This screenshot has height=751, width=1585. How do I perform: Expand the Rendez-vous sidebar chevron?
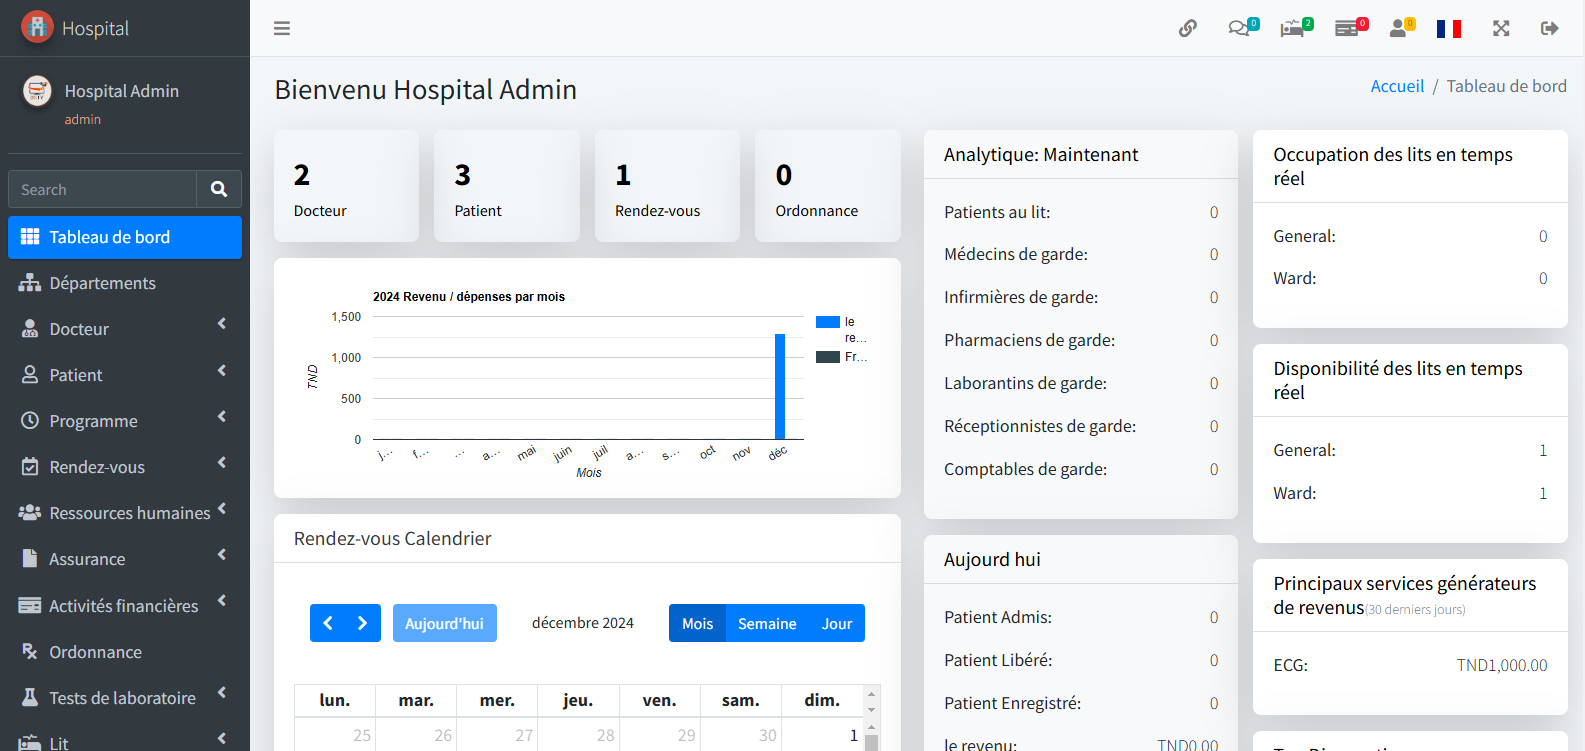(x=222, y=462)
